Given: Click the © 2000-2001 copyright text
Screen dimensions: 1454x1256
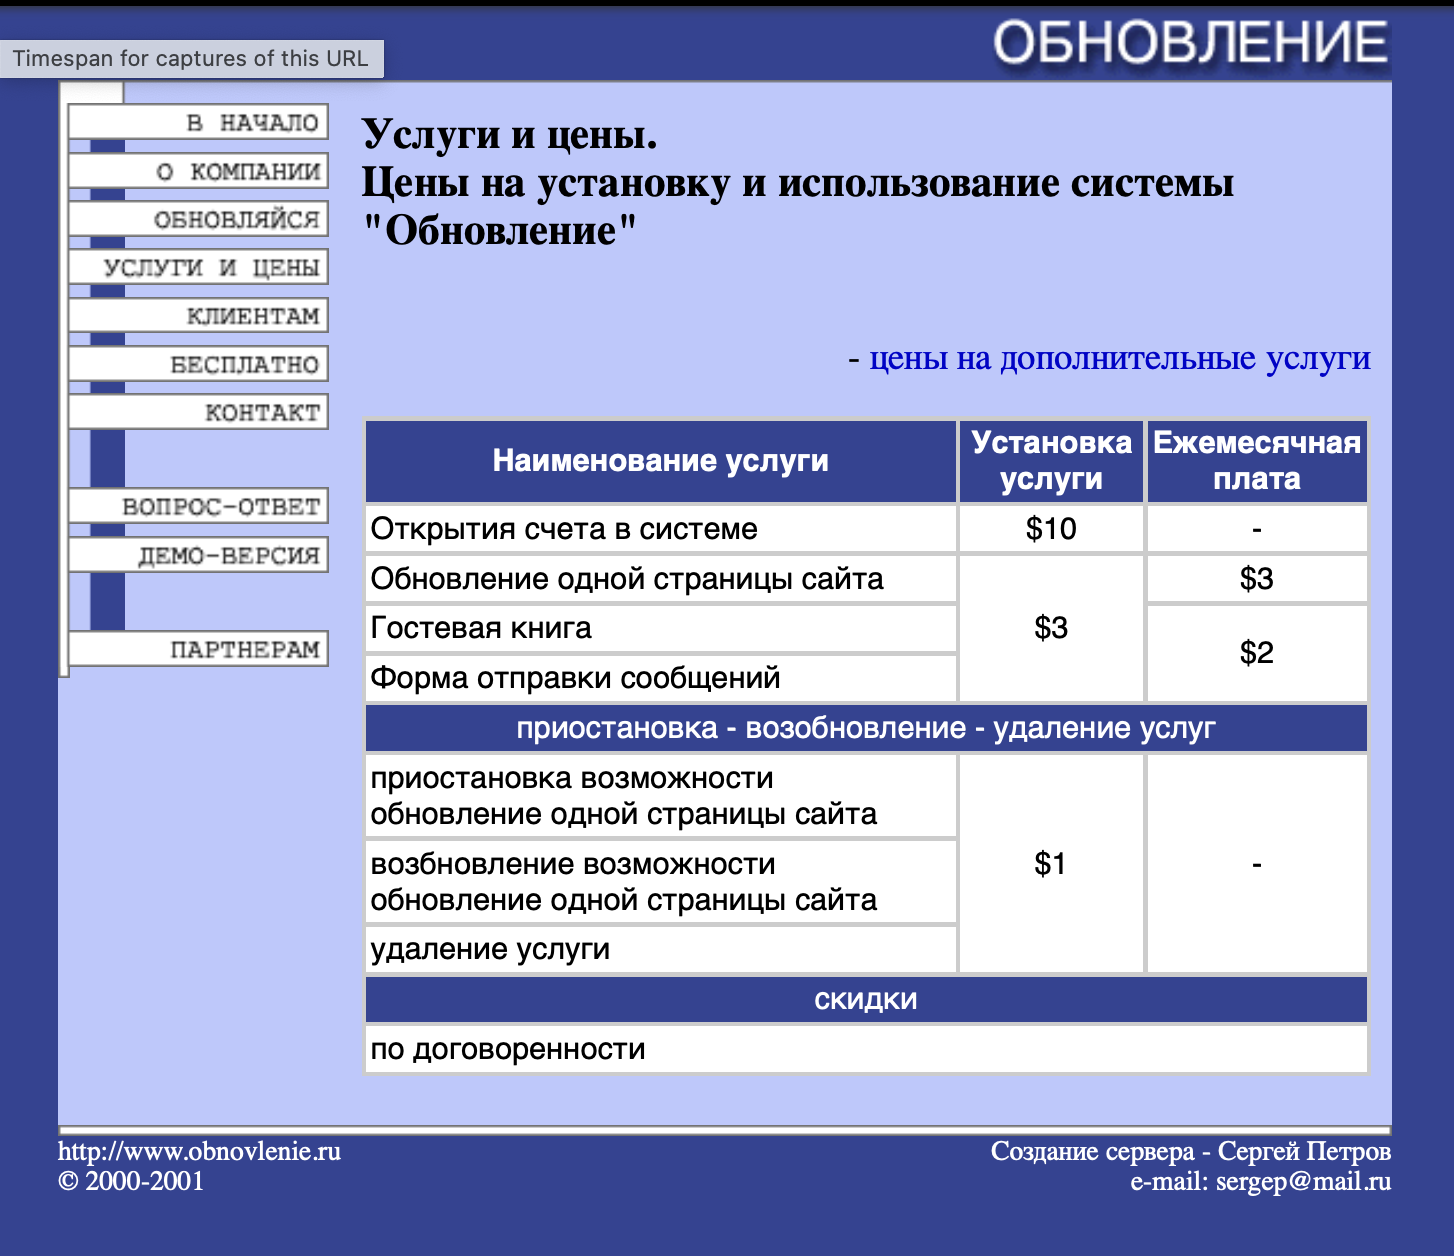Looking at the screenshot, I should click(x=131, y=1181).
